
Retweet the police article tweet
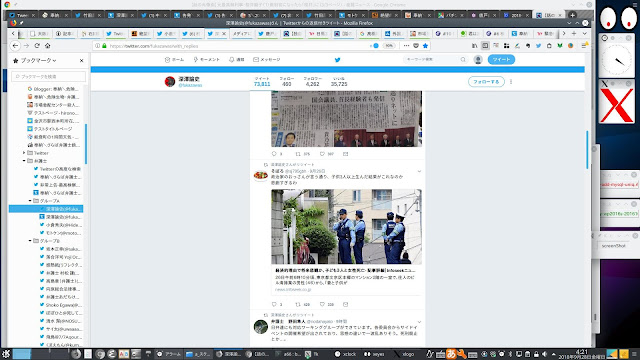(298, 304)
